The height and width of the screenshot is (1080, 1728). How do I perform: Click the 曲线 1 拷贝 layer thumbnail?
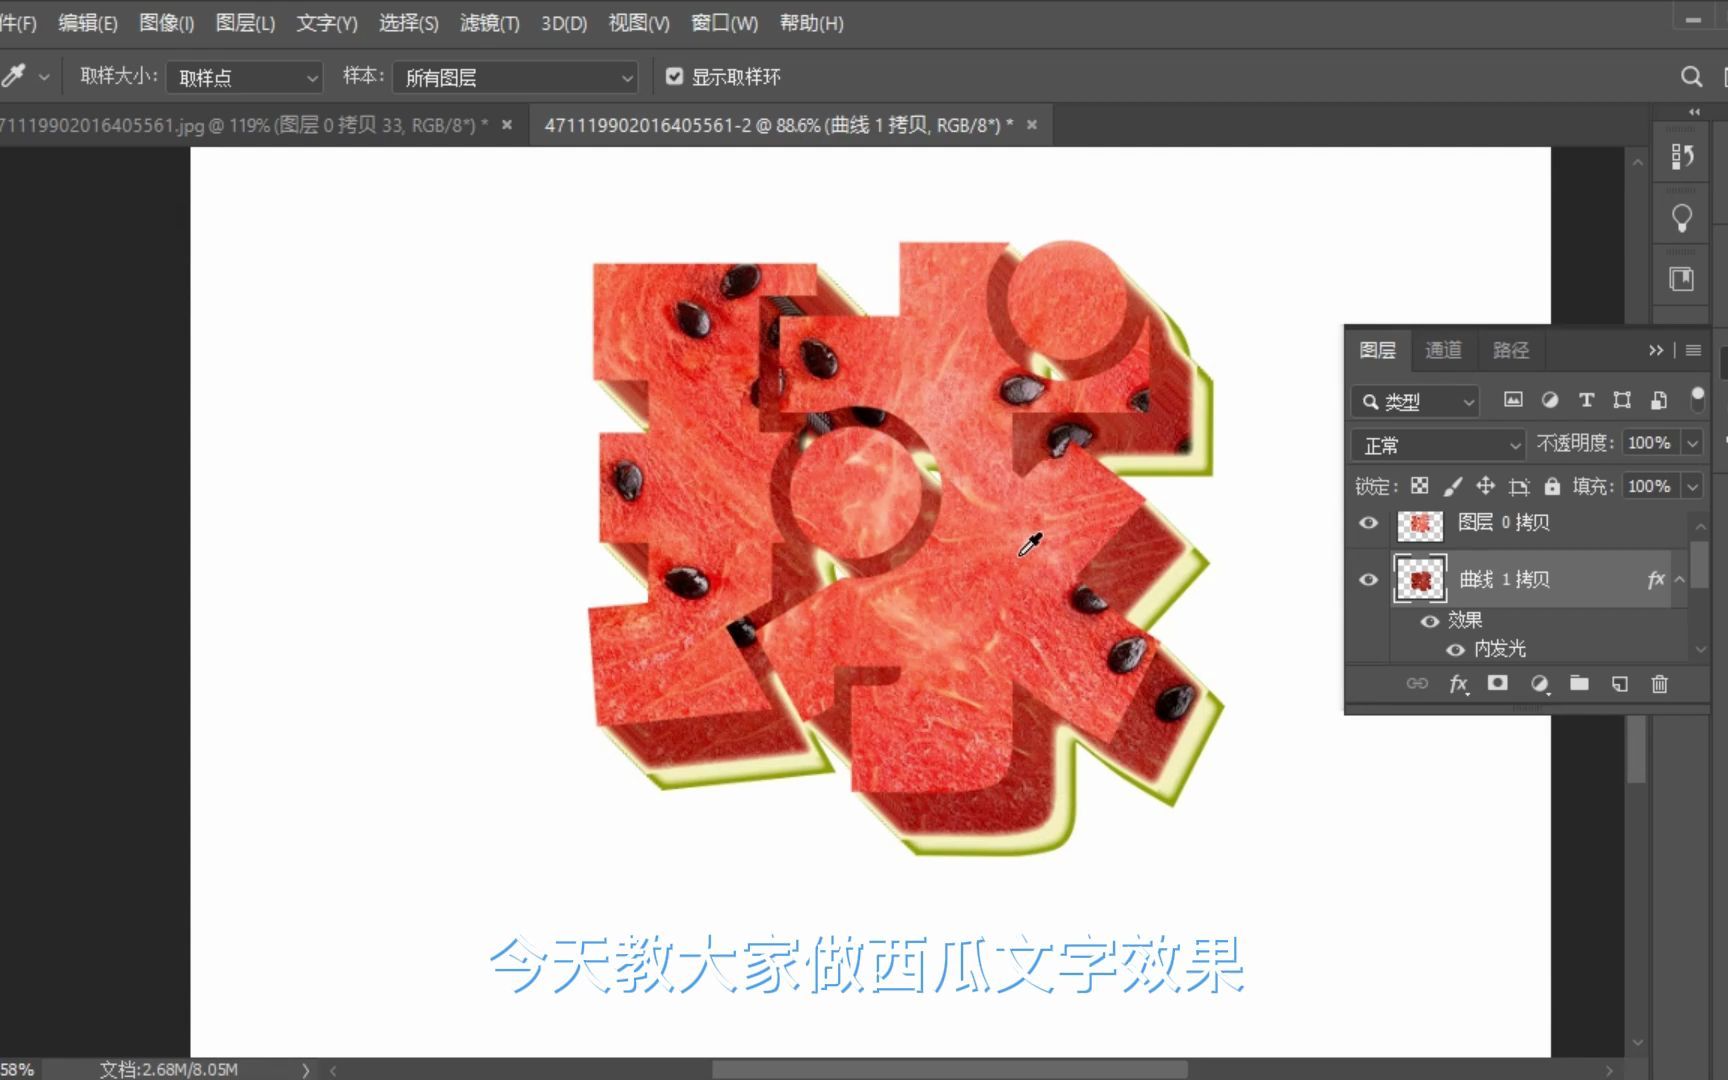click(x=1419, y=579)
